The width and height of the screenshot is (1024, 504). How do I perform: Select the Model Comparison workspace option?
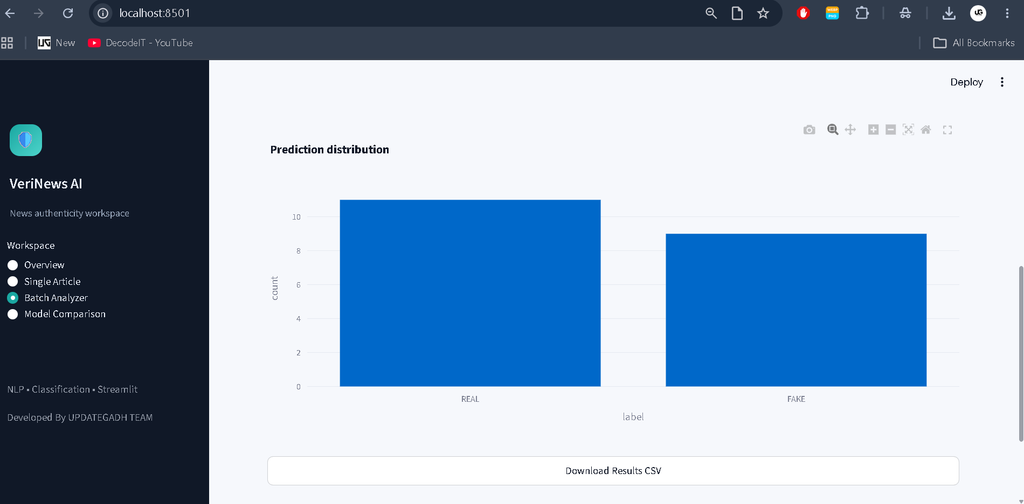(x=56, y=314)
